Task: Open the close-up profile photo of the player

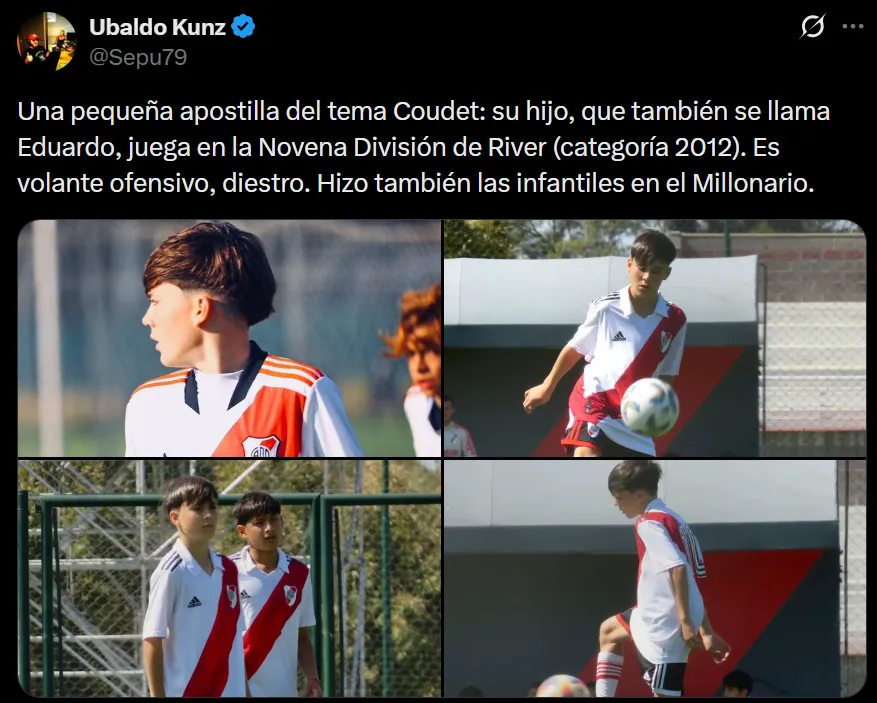Action: coord(229,338)
